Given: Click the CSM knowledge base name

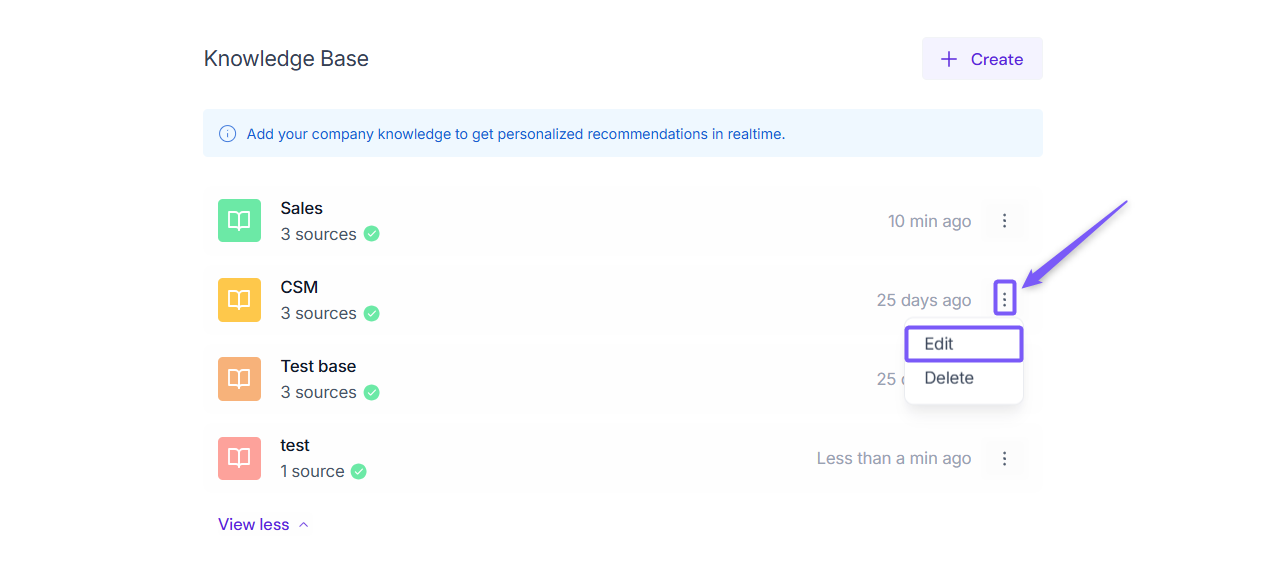Looking at the screenshot, I should click(x=299, y=287).
